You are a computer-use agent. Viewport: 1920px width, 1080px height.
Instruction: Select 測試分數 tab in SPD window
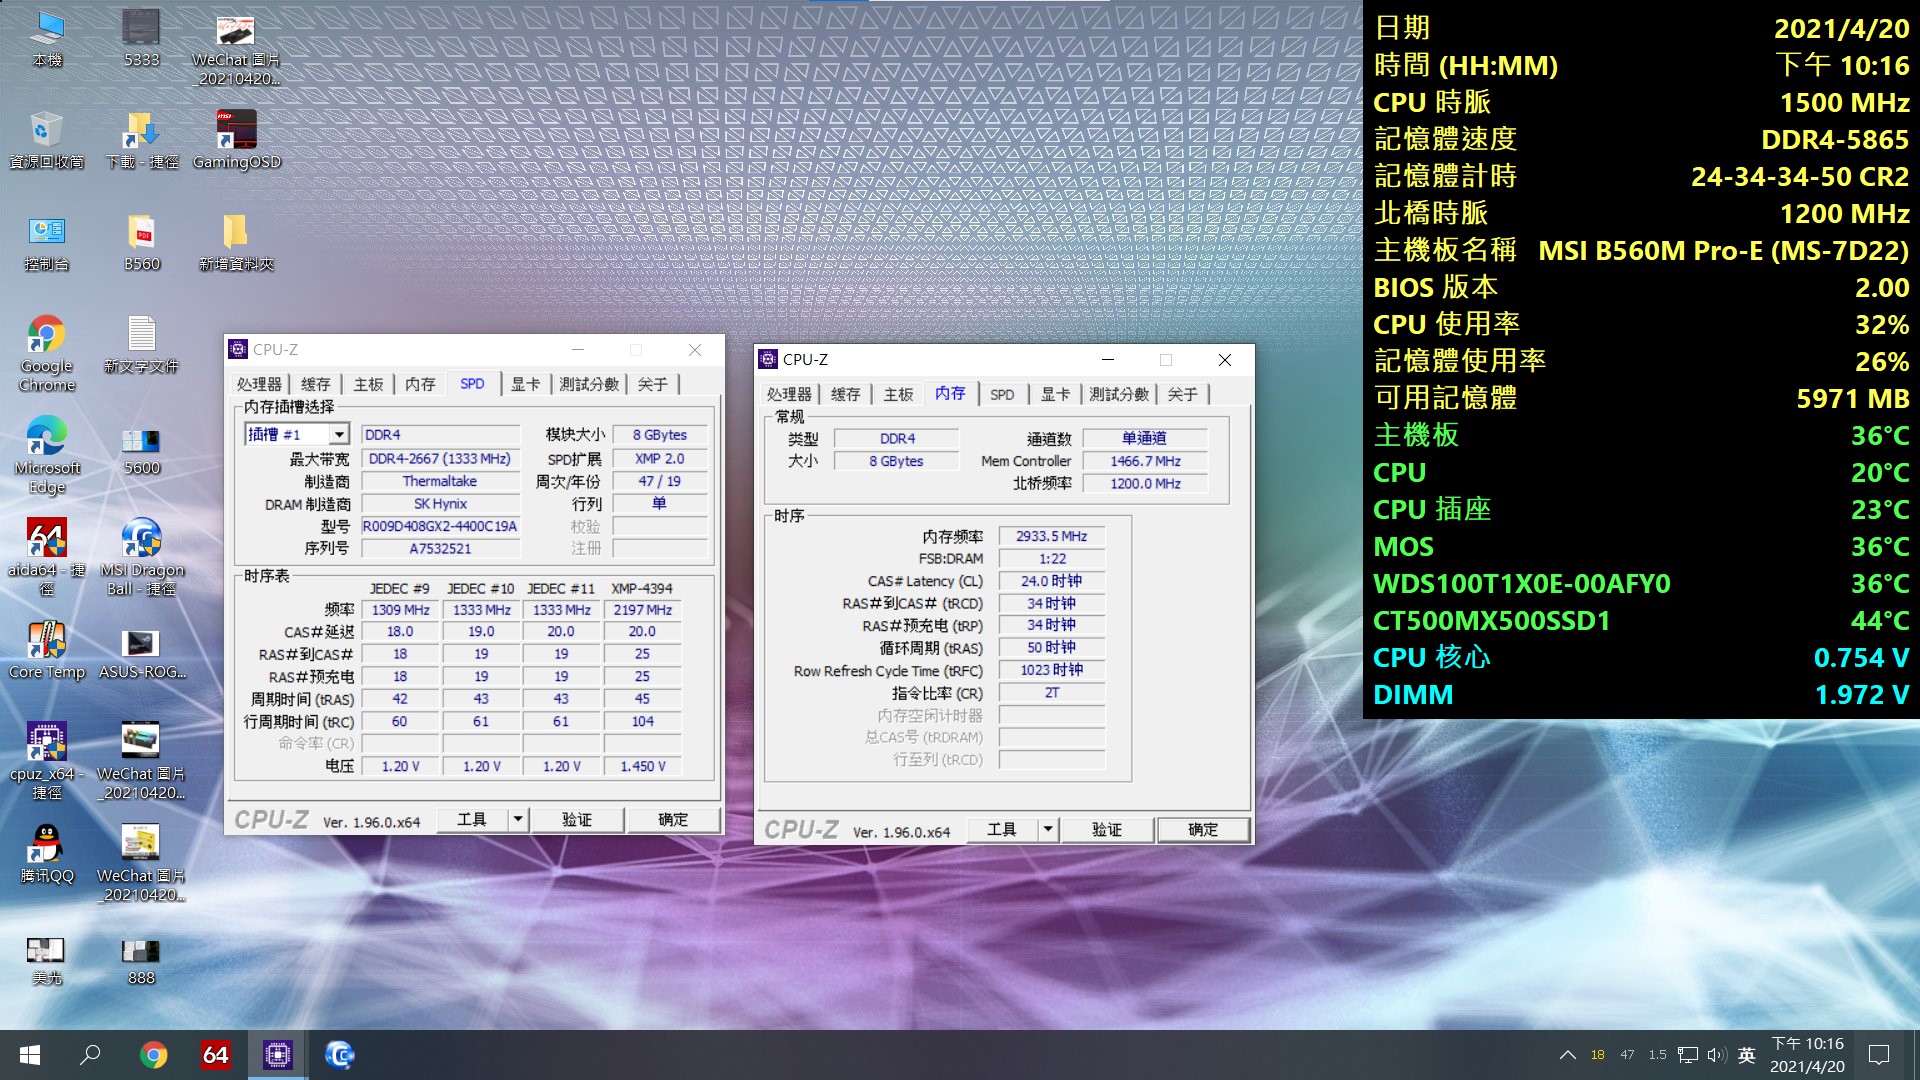pos(589,384)
